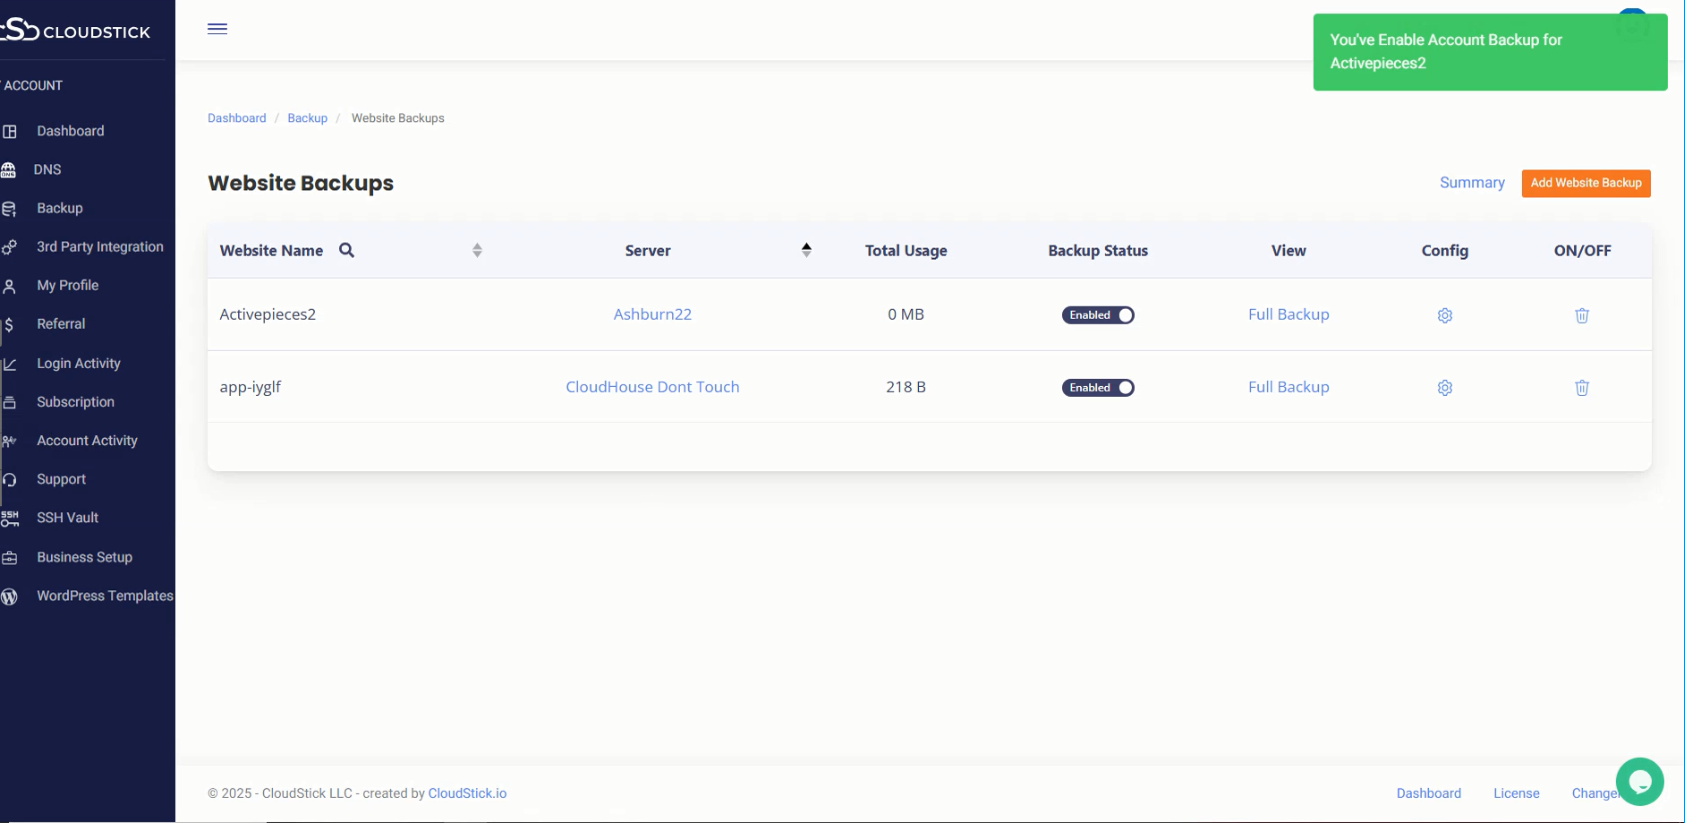Viewport: 1685px width, 823px height.
Task: Toggle backup status for Activepieces2
Action: [1097, 315]
